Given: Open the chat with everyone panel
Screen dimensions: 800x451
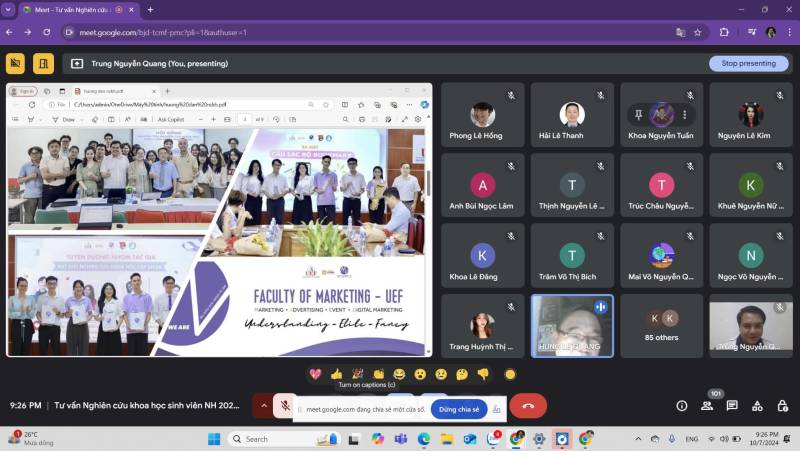Looking at the screenshot, I should pyautogui.click(x=732, y=406).
